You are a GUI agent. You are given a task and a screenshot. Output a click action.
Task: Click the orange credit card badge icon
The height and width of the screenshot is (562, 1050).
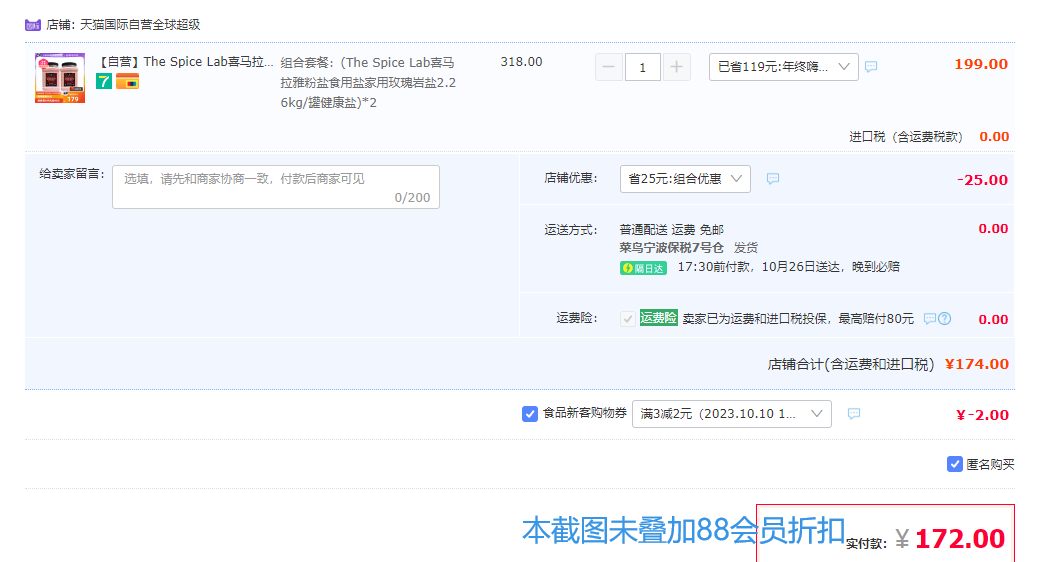pos(127,82)
